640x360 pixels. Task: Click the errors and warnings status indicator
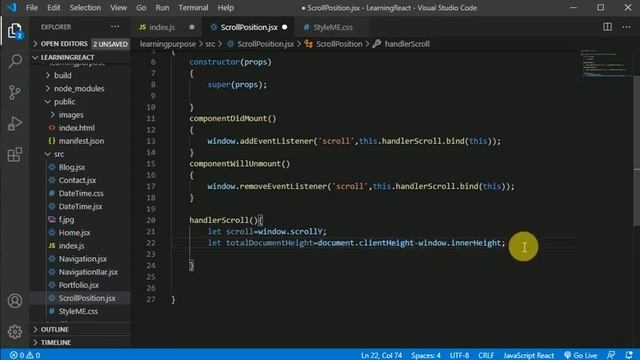point(25,355)
